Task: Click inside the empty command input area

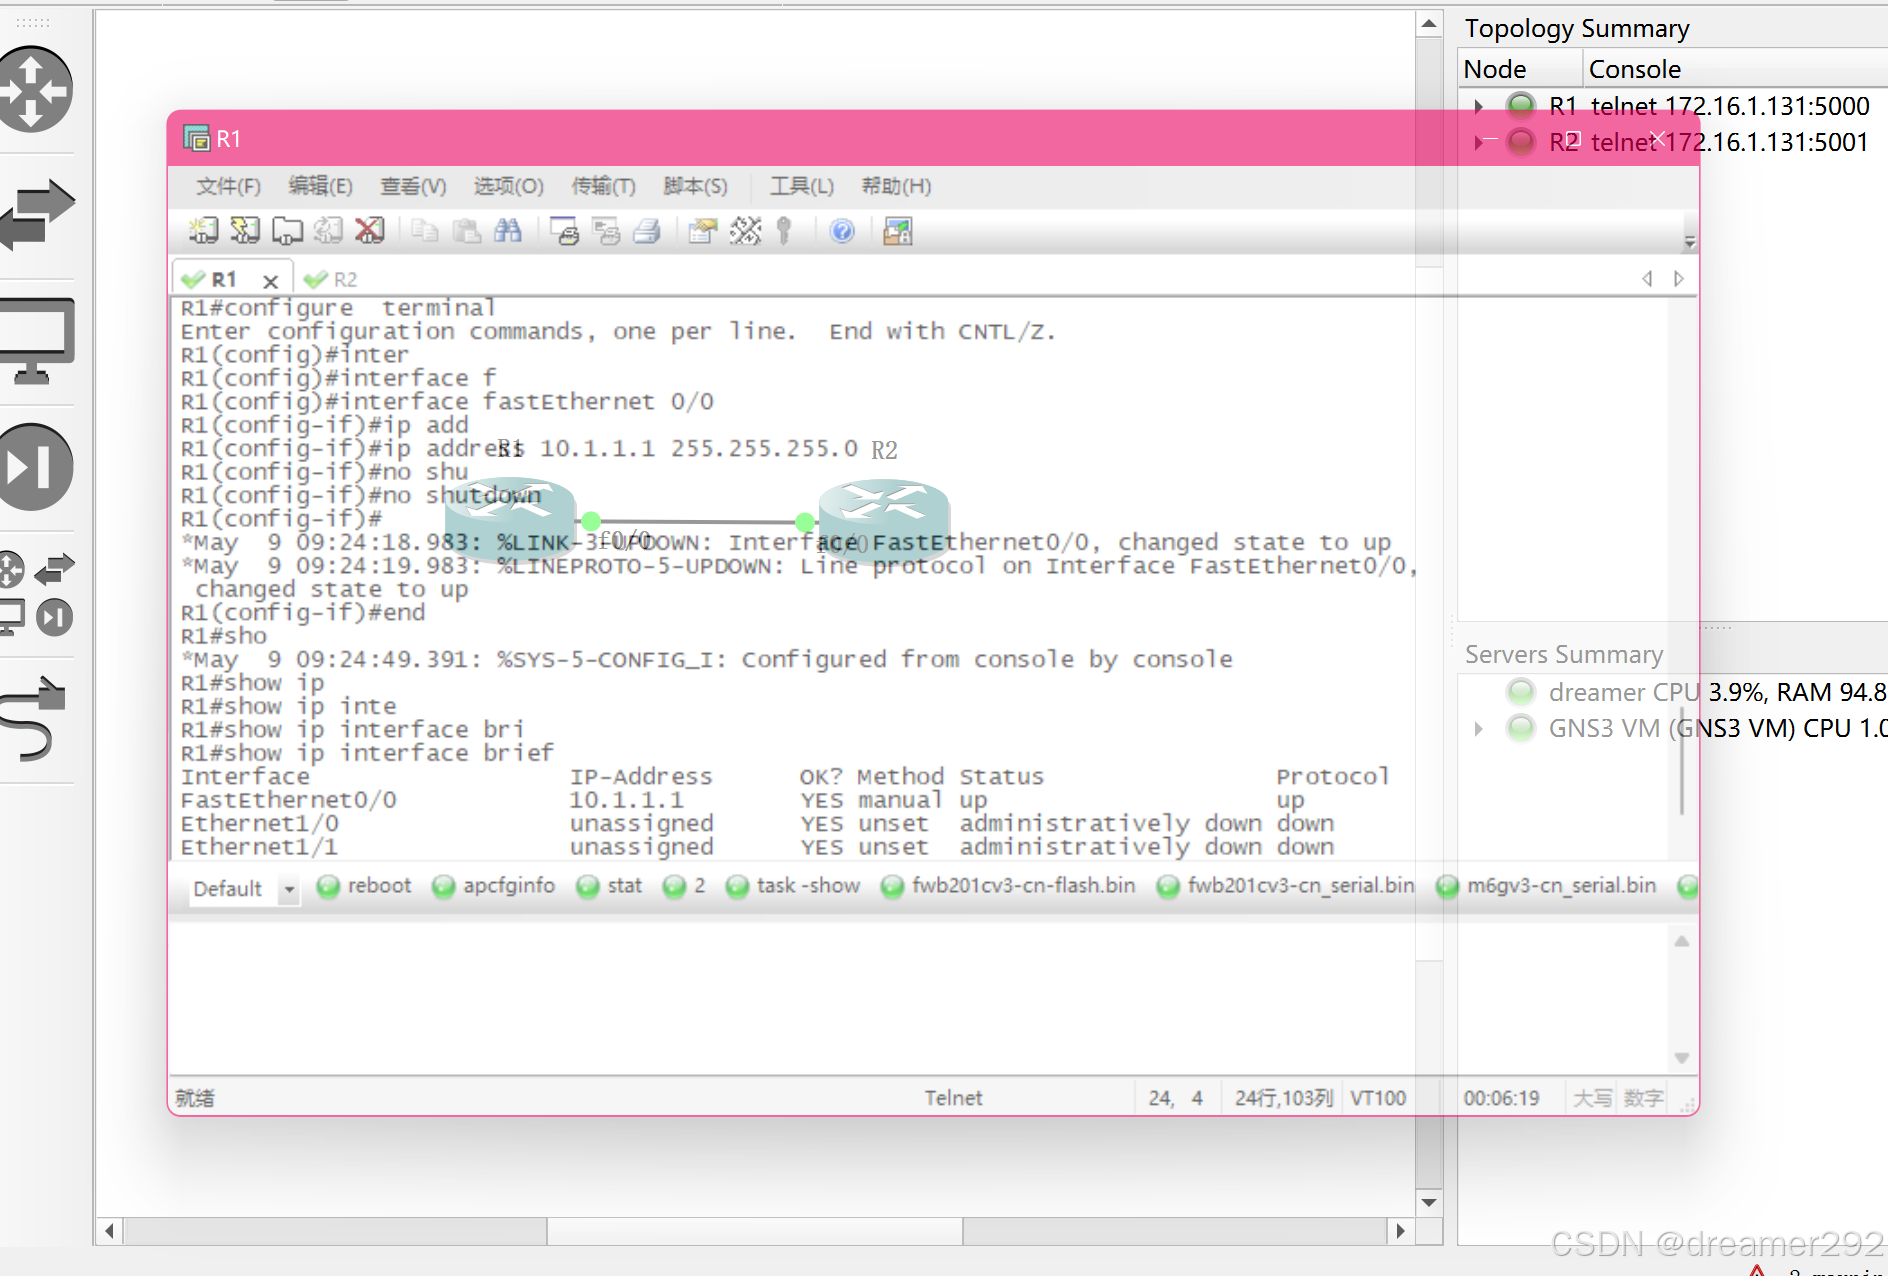Action: [920, 998]
